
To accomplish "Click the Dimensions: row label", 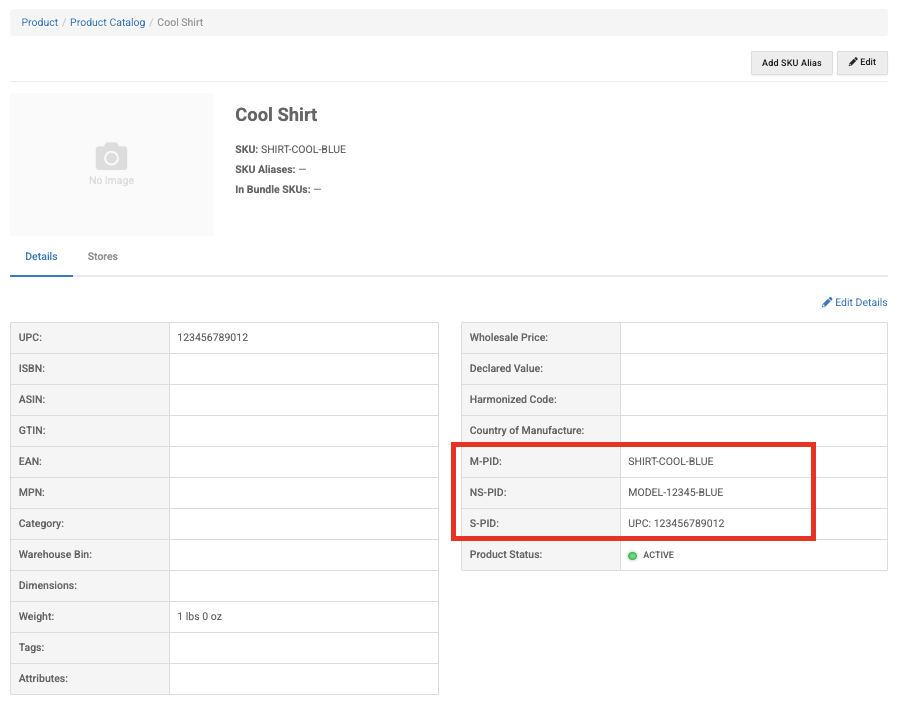I will point(48,585).
